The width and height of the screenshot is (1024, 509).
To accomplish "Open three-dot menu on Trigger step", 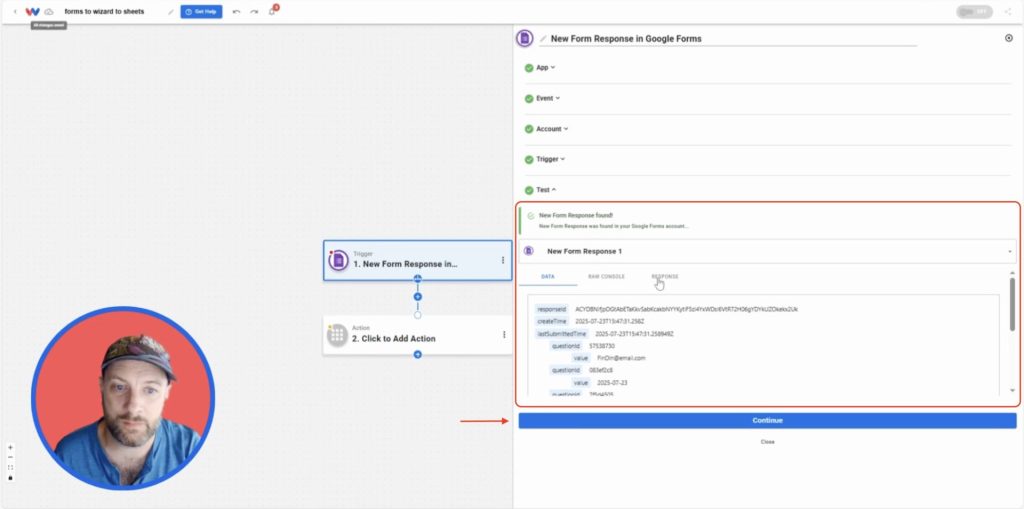I will pos(503,260).
